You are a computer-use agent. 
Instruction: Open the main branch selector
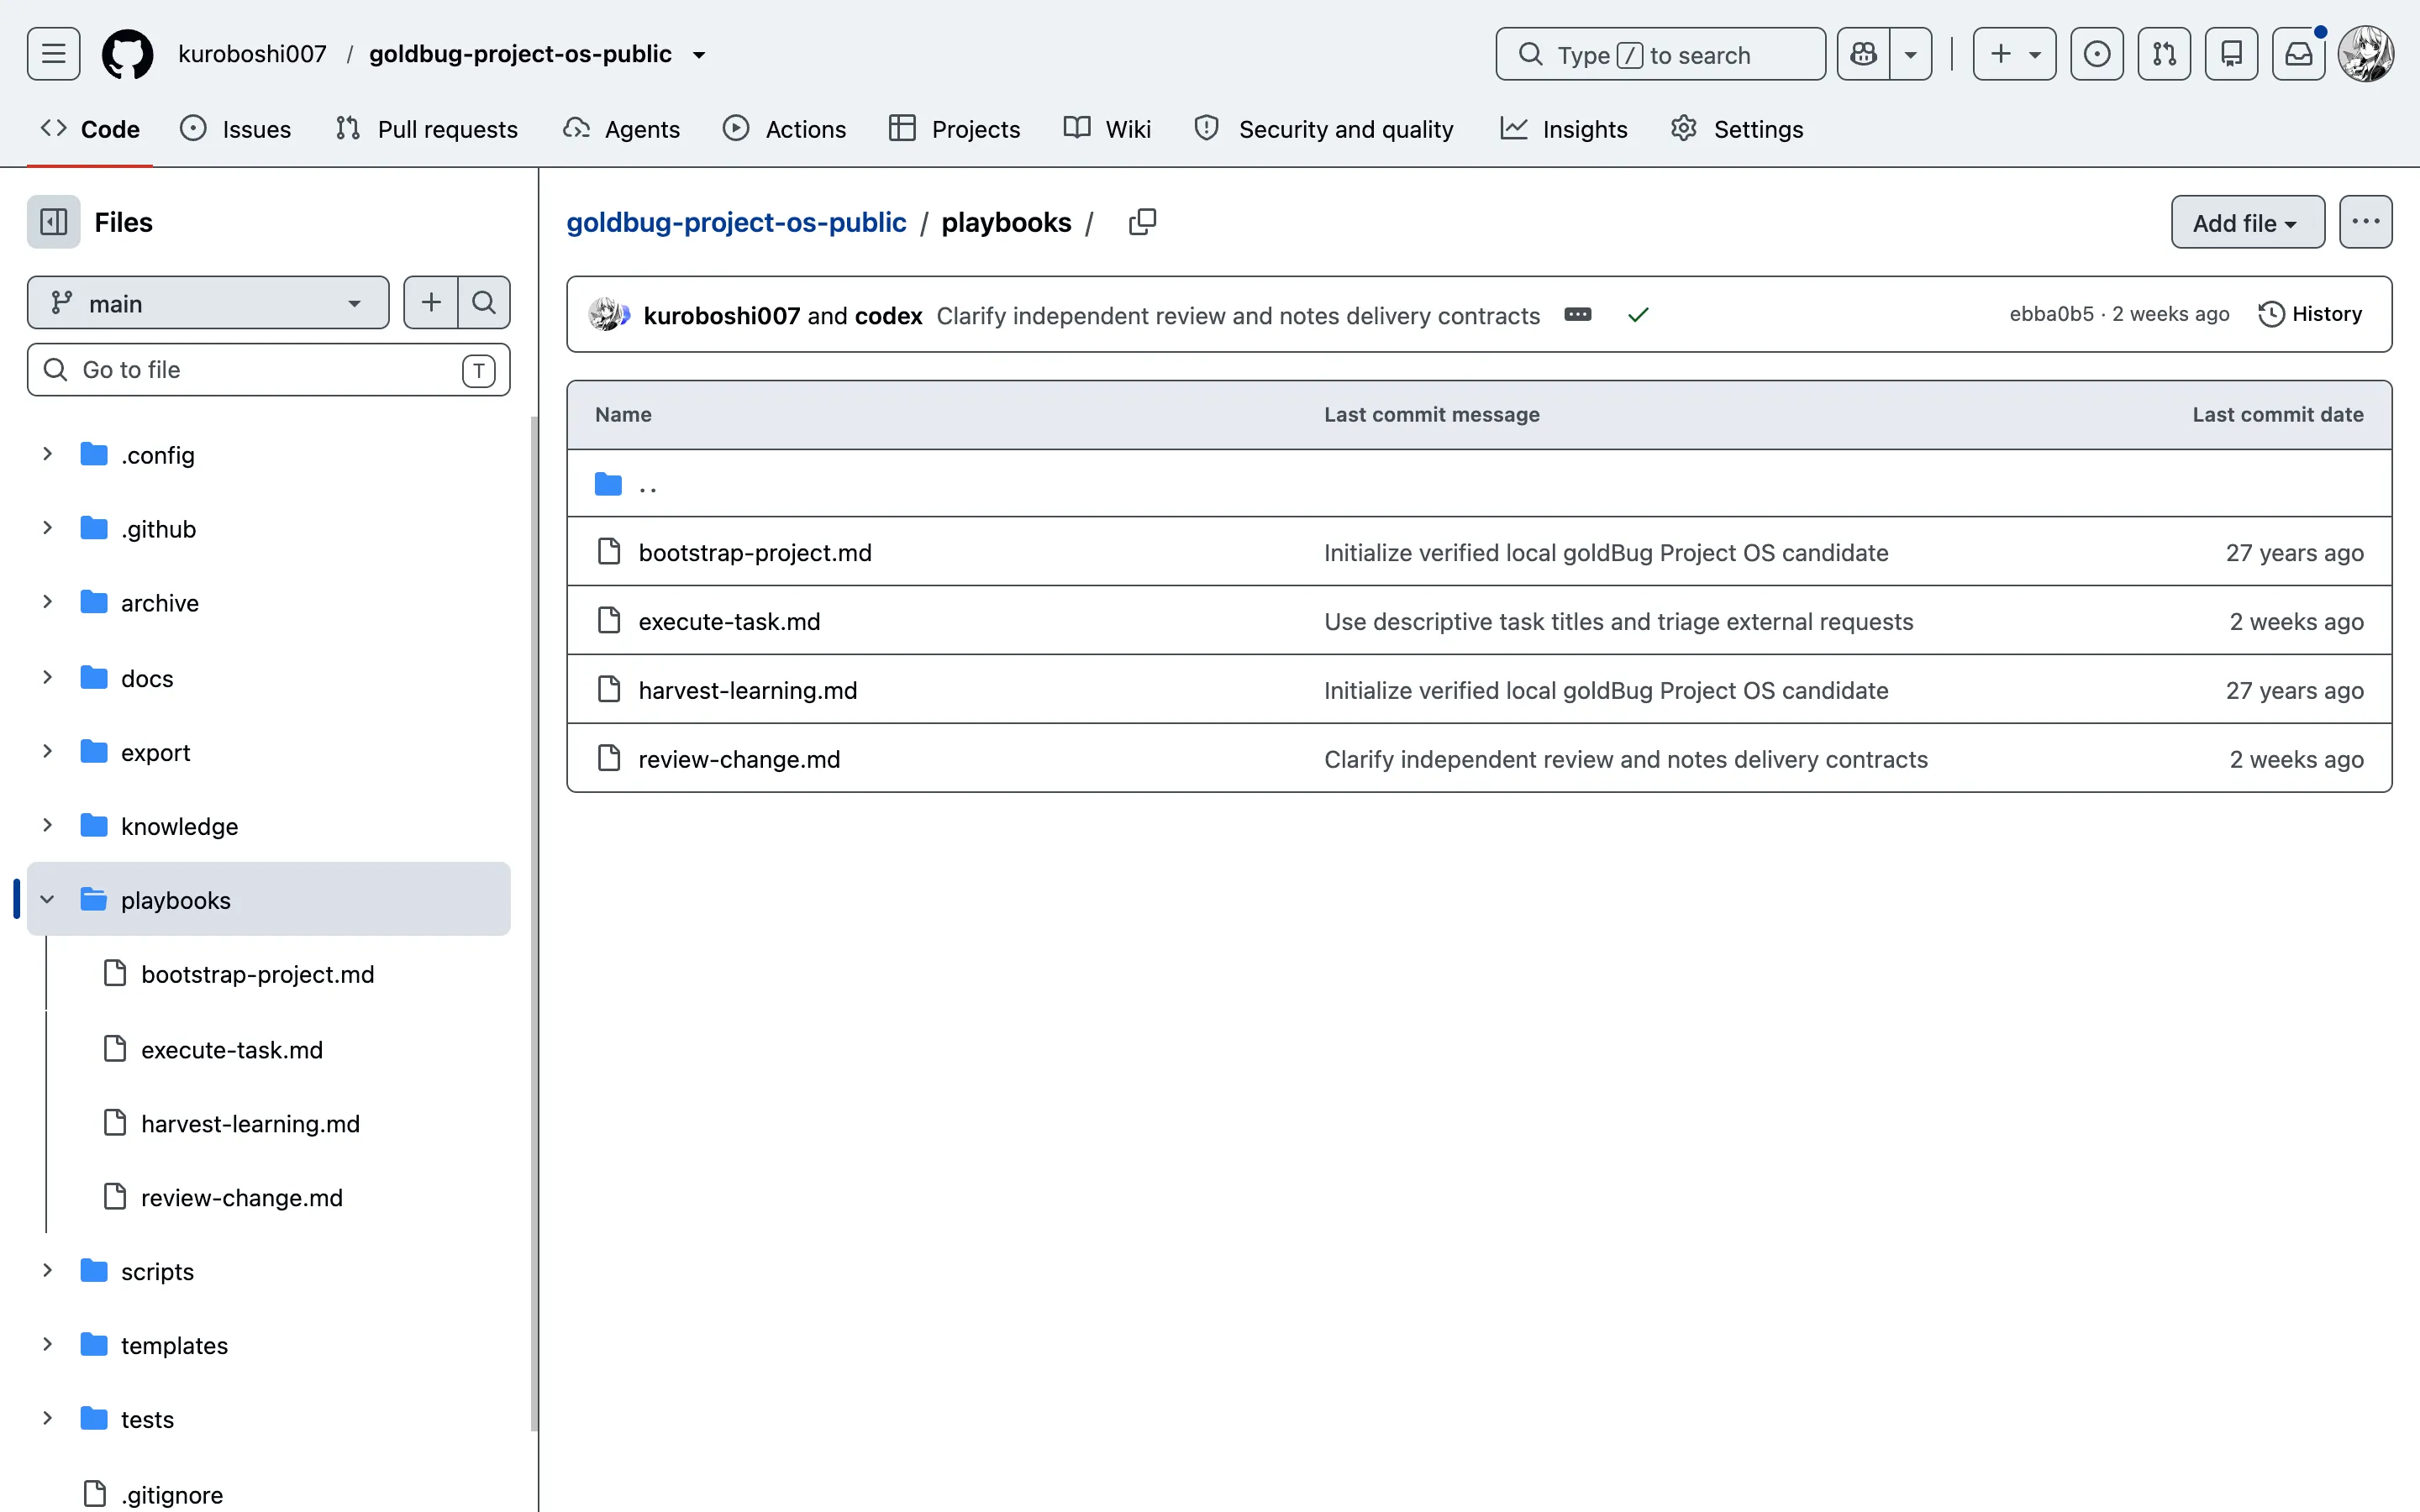click(208, 302)
